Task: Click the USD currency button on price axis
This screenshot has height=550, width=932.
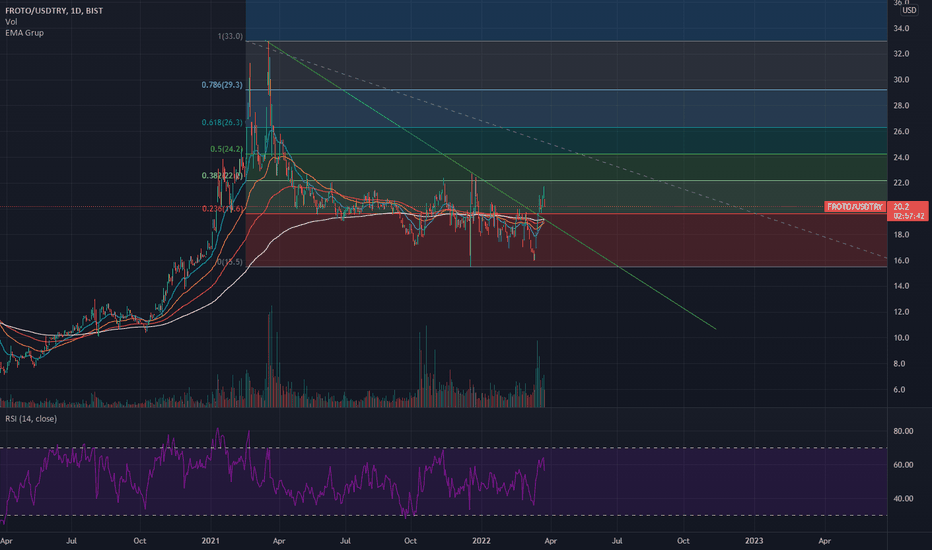Action: (909, 10)
